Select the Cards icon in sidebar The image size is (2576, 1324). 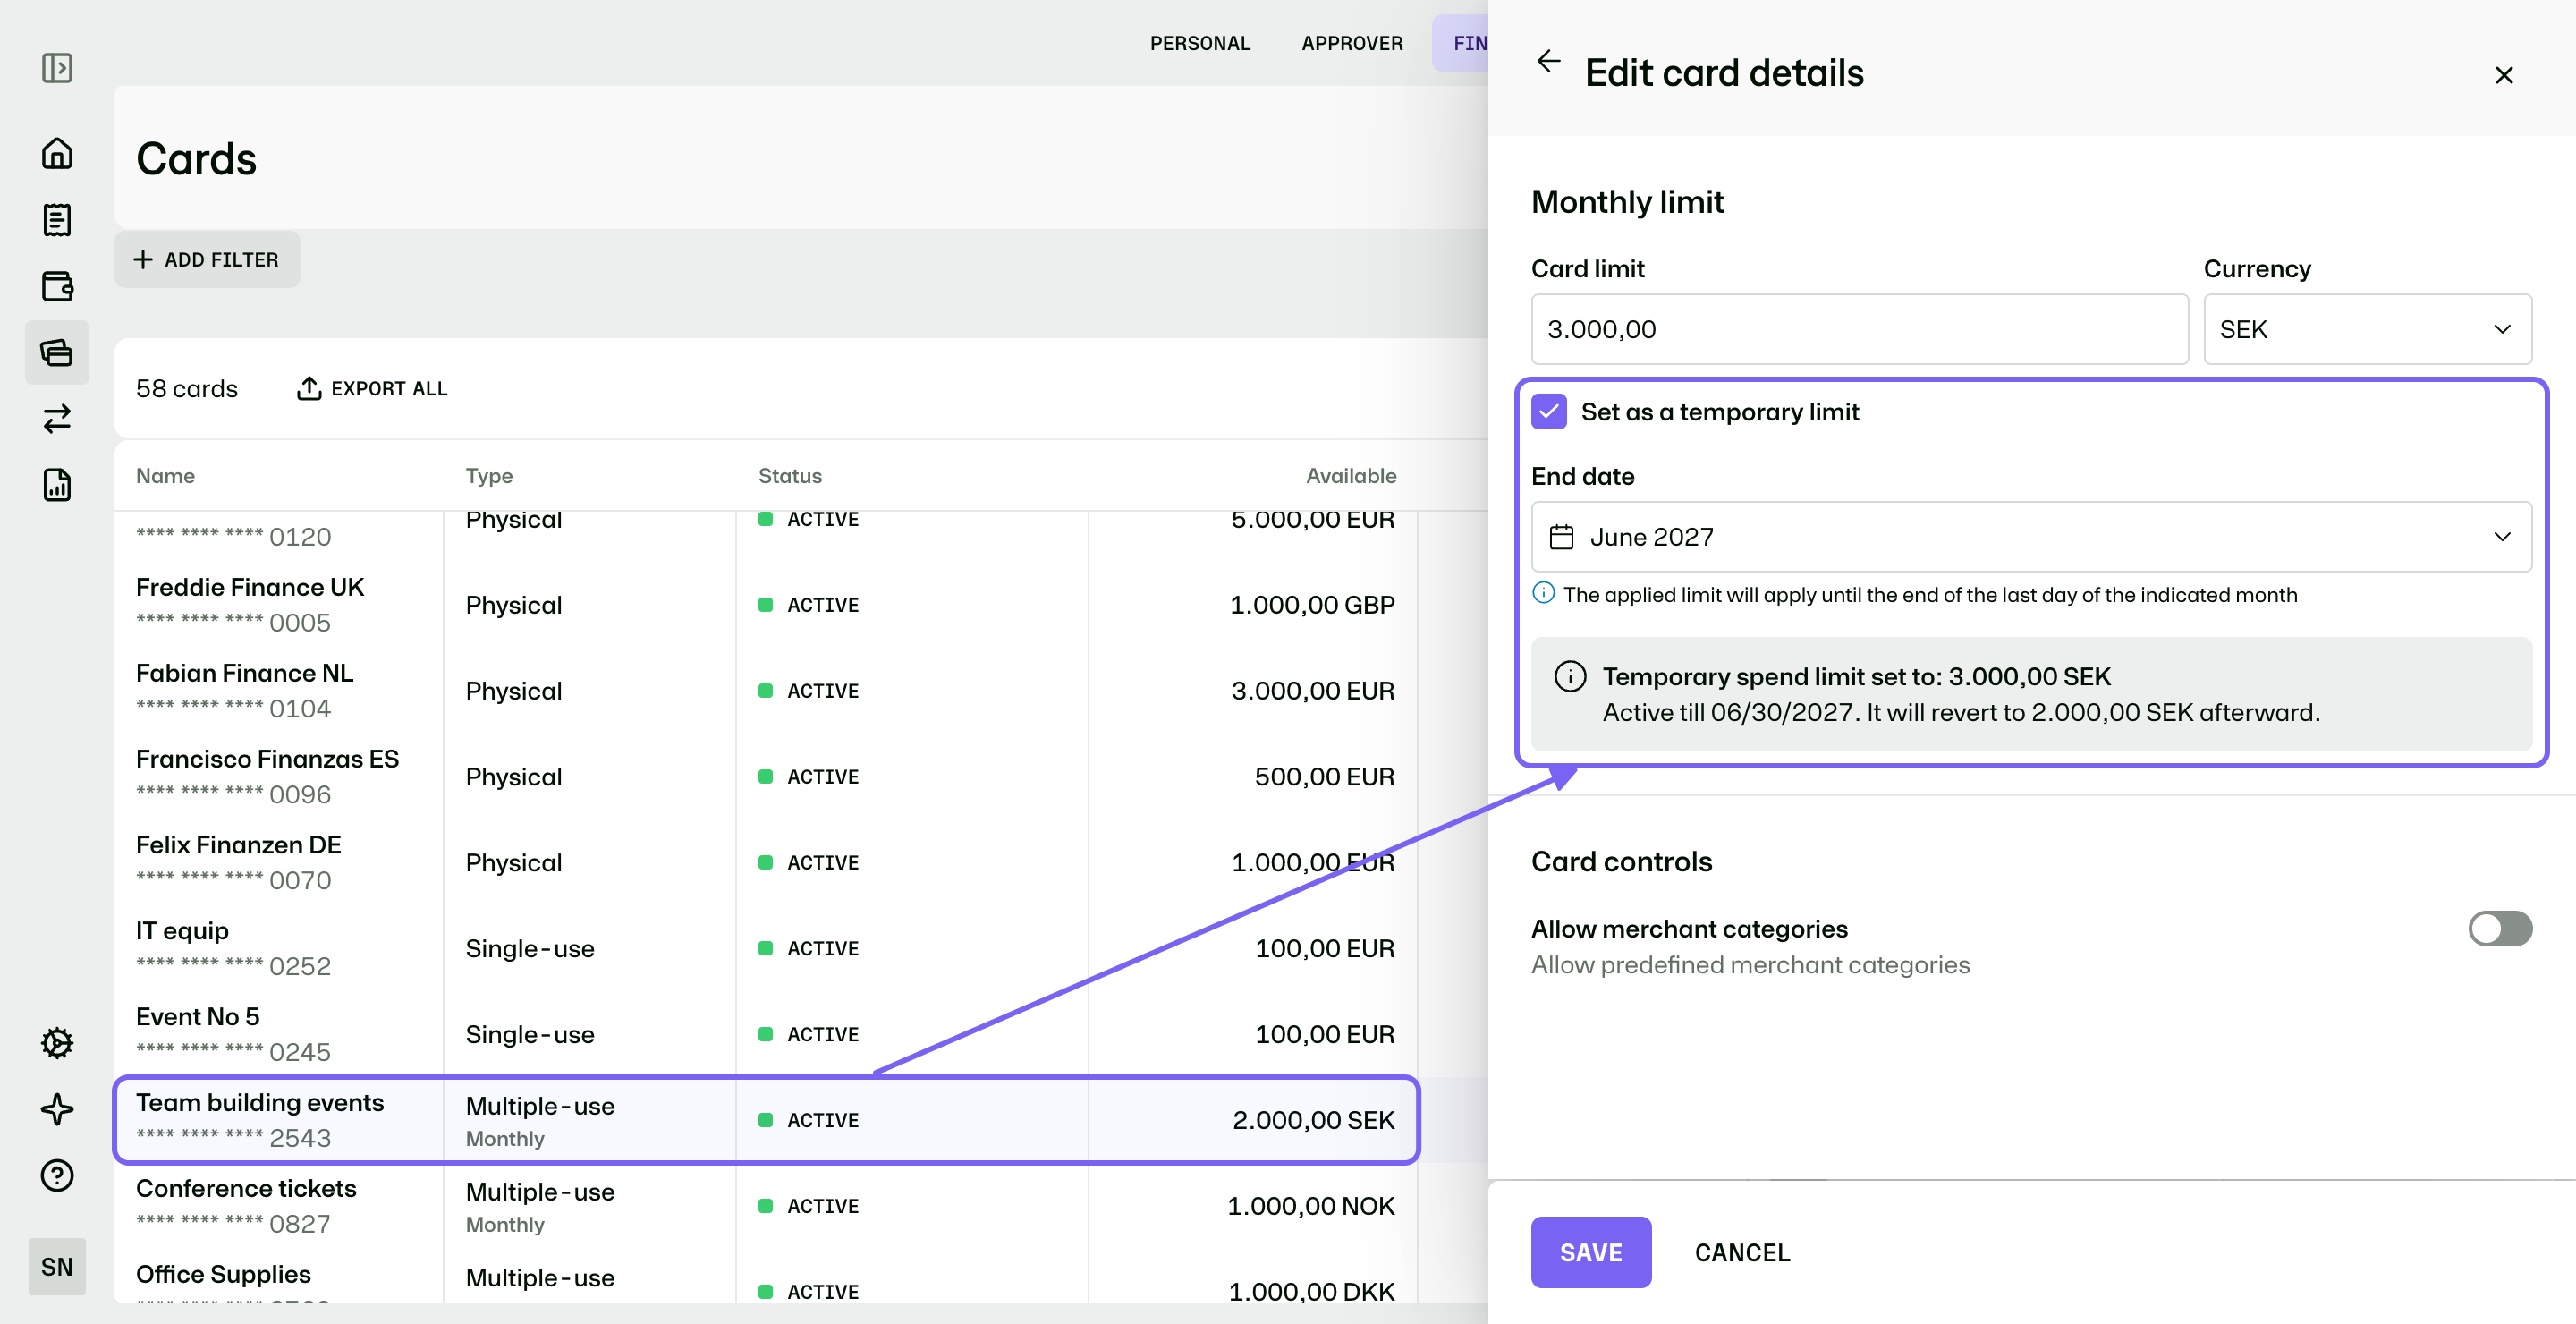tap(57, 352)
